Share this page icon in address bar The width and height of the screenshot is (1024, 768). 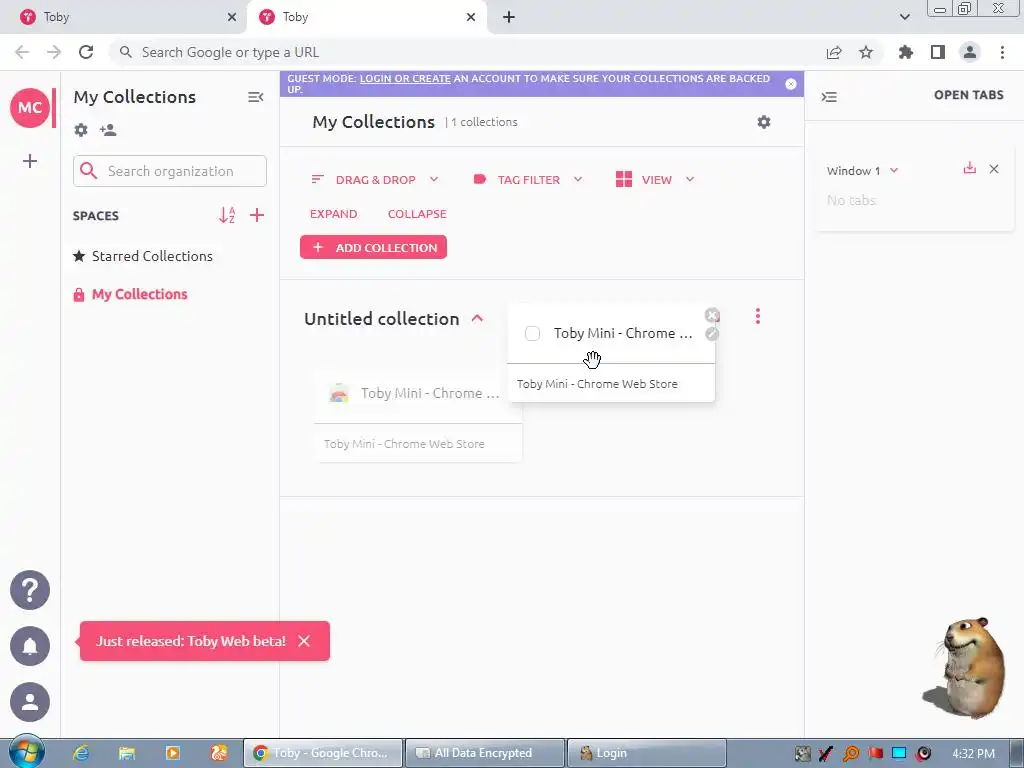coord(834,52)
